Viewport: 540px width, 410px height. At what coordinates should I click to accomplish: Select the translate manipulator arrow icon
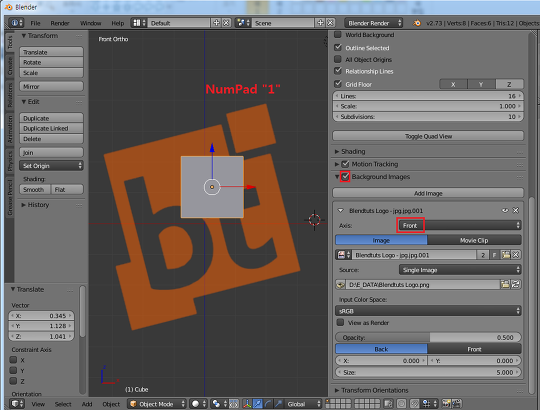[x=258, y=403]
